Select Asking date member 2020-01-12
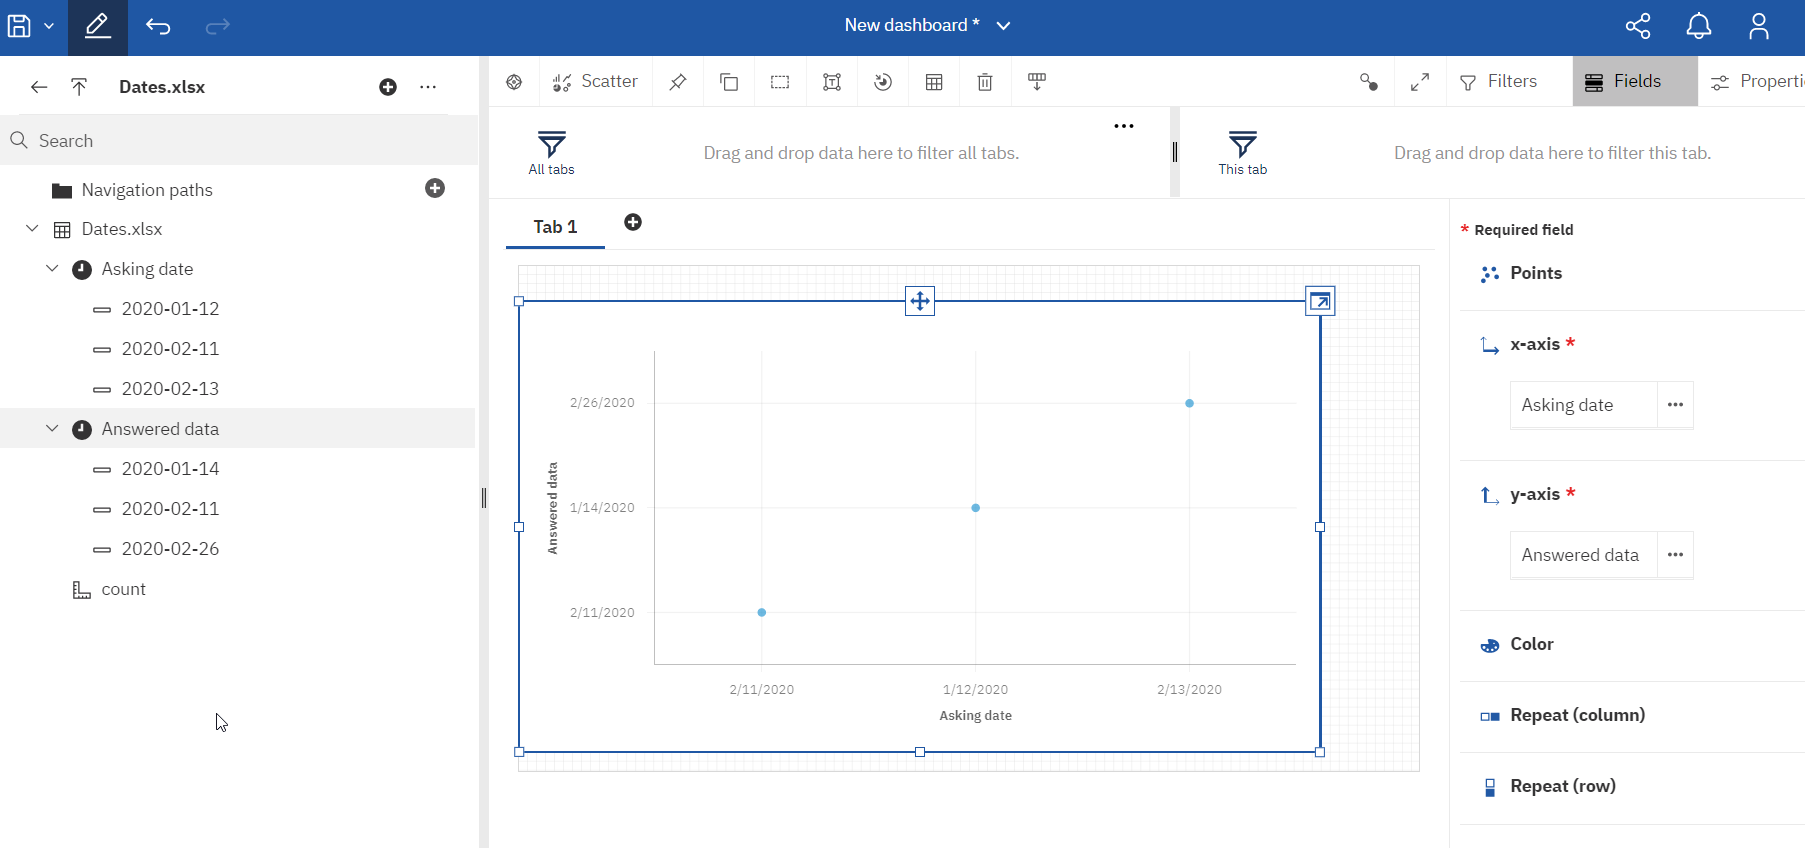Image resolution: width=1805 pixels, height=848 pixels. (x=170, y=309)
